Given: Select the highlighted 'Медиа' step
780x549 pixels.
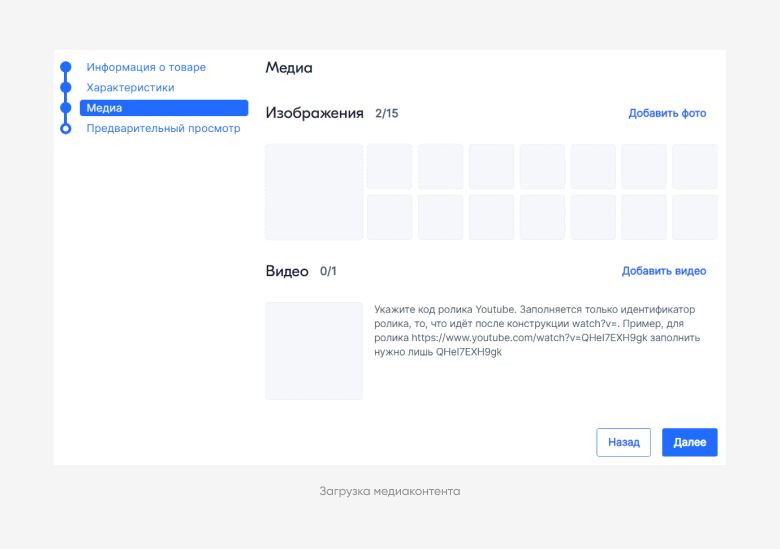Looking at the screenshot, I should pos(164,108).
